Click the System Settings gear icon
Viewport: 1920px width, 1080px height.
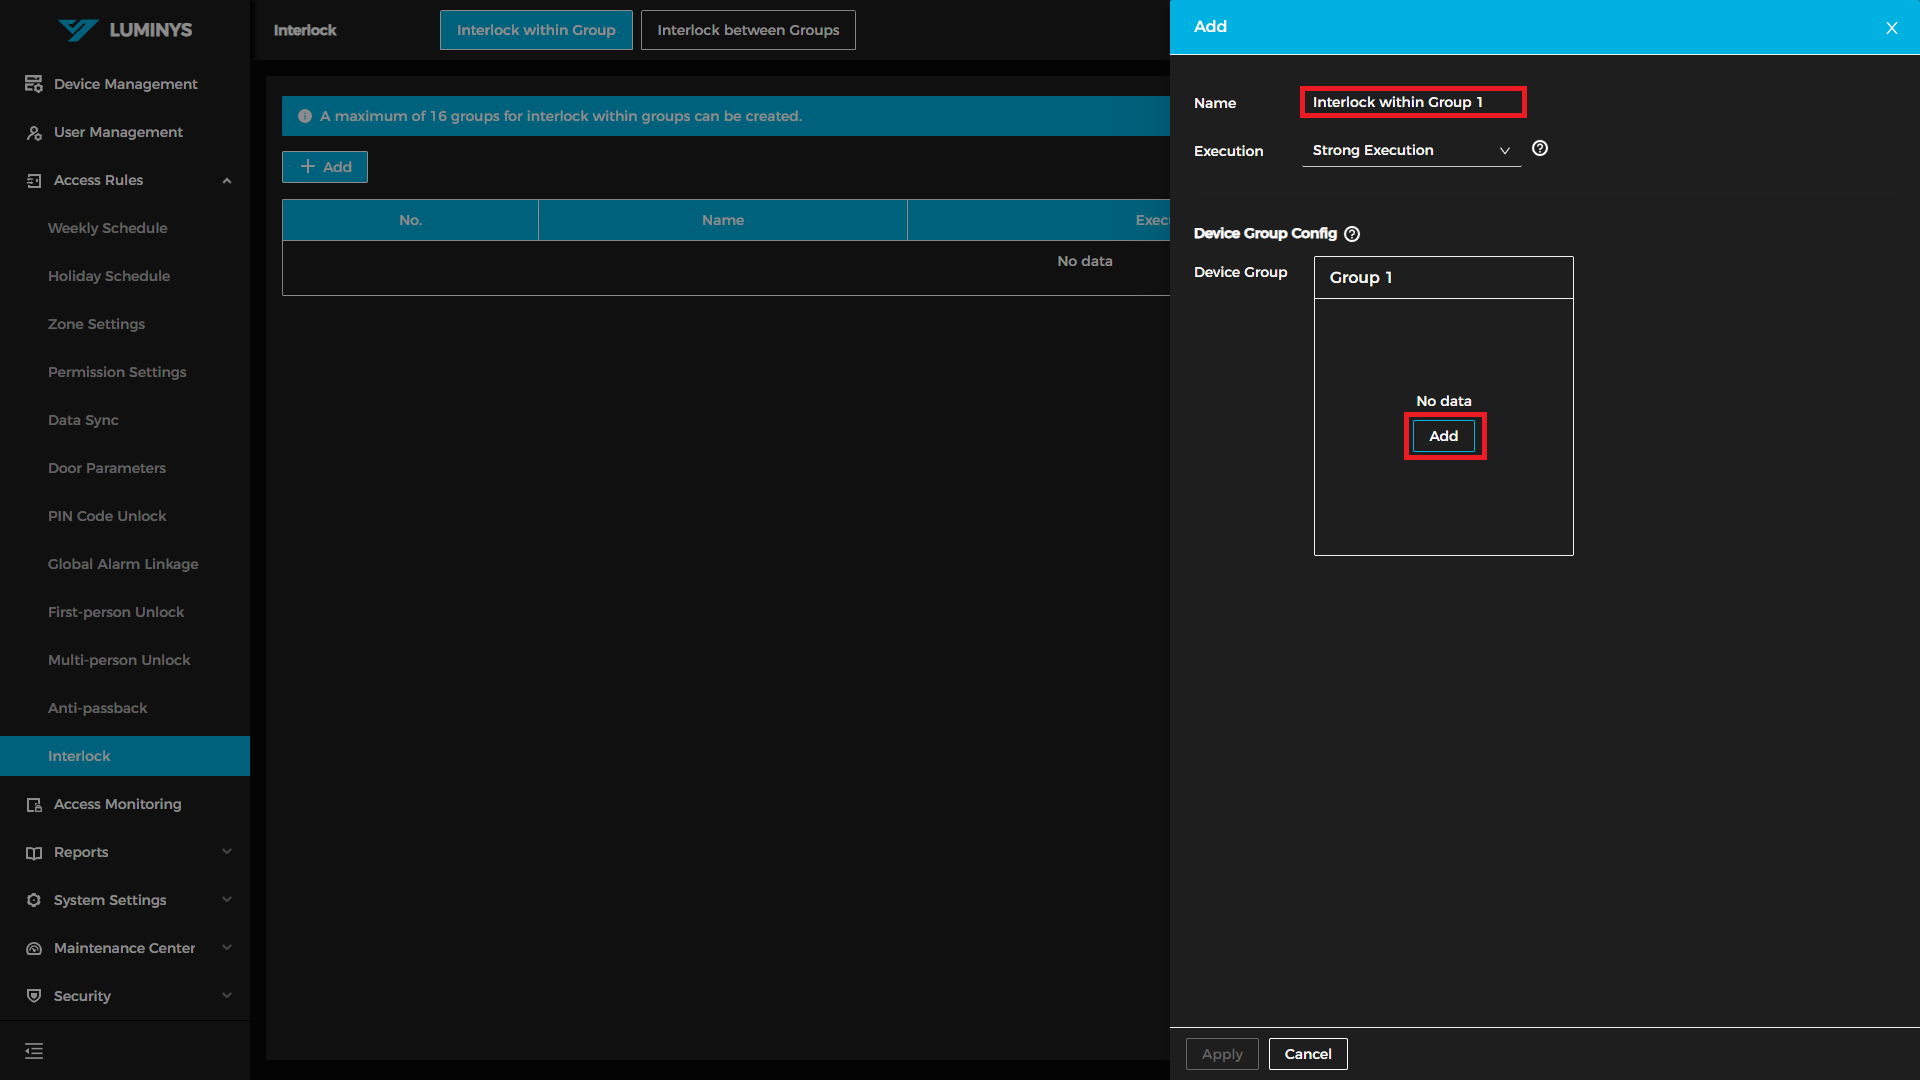pyautogui.click(x=34, y=900)
